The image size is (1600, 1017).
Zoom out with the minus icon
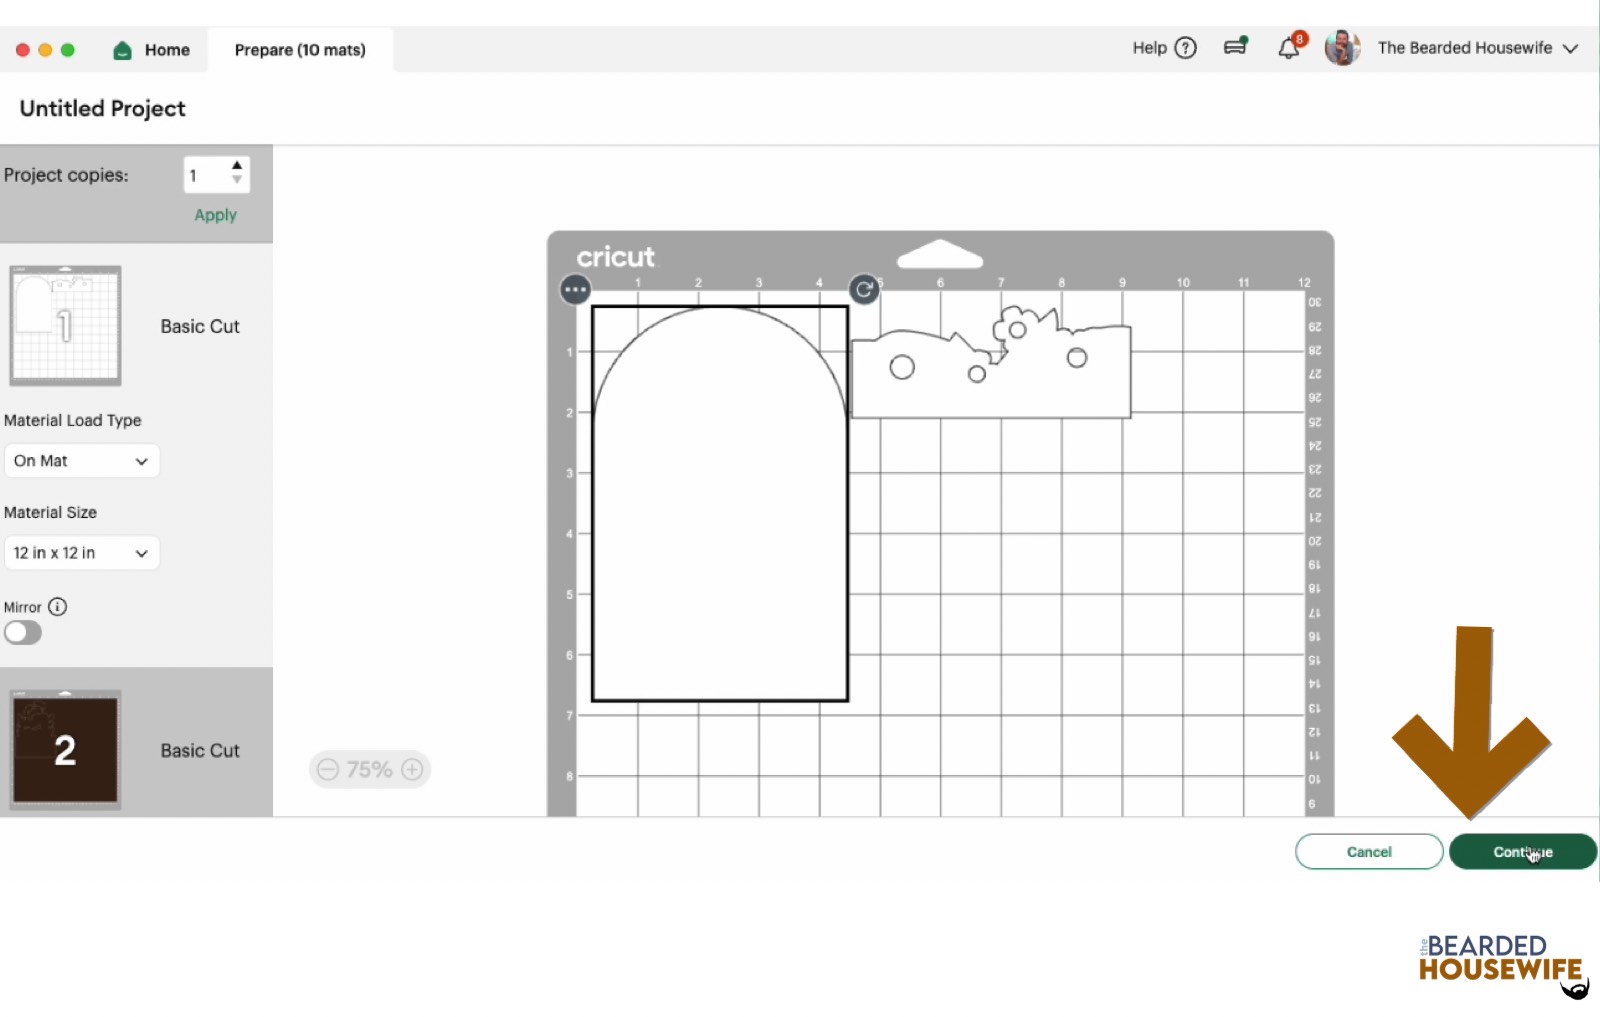[x=328, y=769]
